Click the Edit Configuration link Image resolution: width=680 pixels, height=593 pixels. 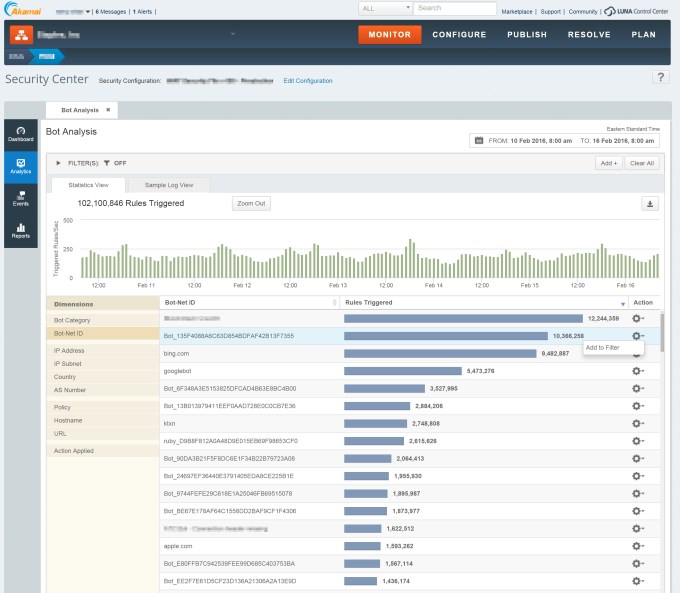[x=308, y=80]
